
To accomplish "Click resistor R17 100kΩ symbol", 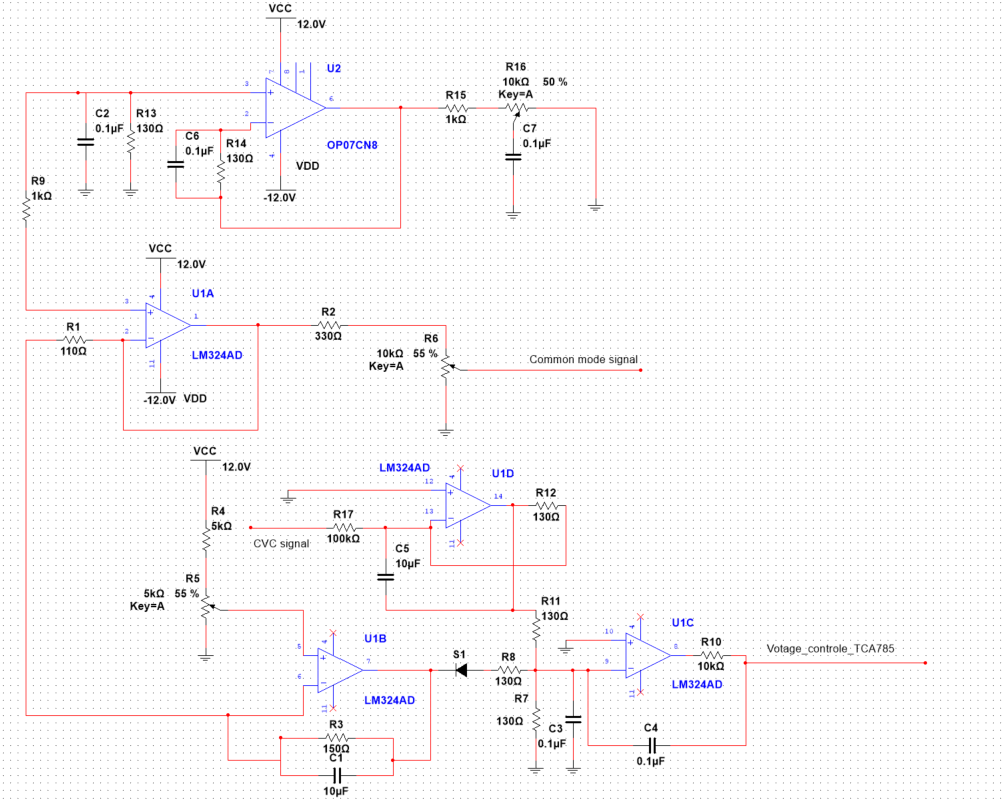I will tap(344, 527).
